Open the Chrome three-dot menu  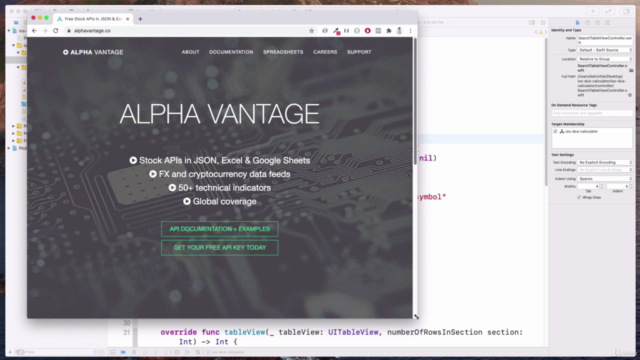coord(410,31)
